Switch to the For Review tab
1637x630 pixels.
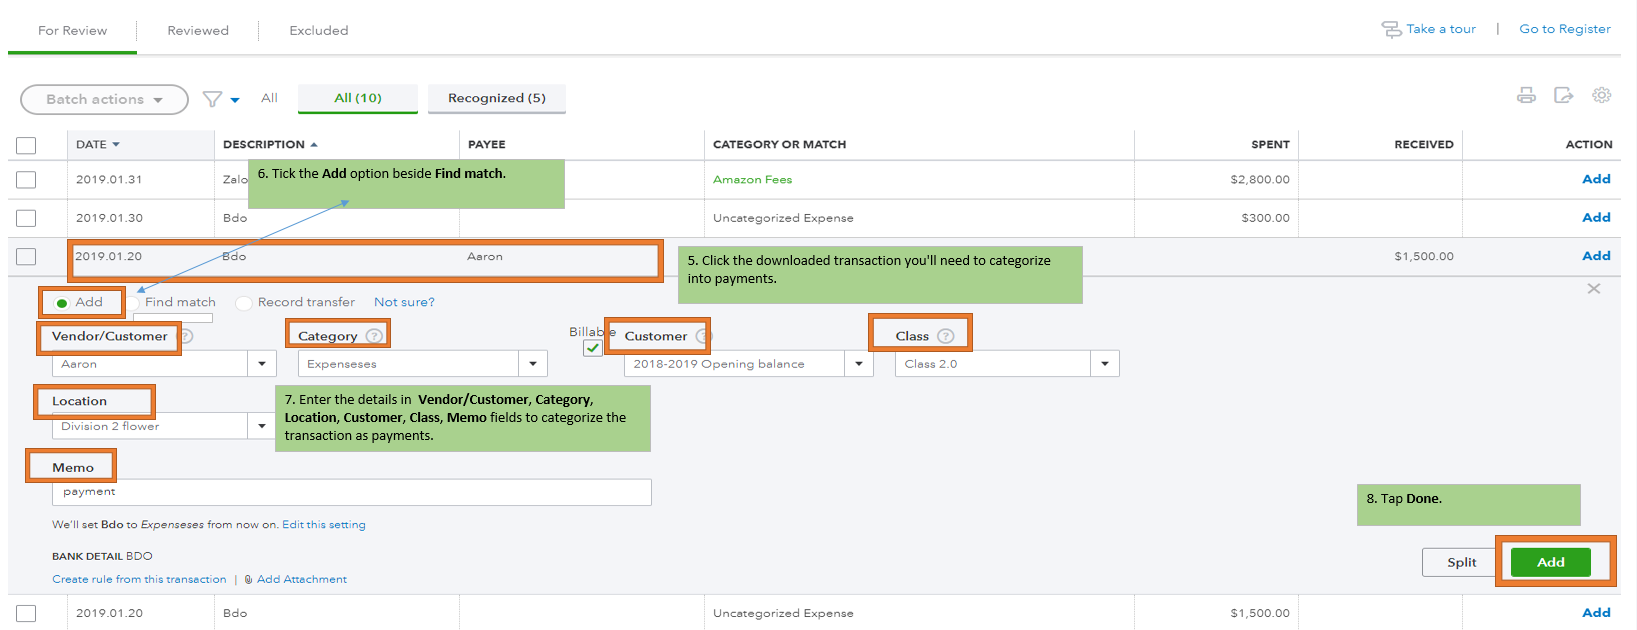(72, 30)
